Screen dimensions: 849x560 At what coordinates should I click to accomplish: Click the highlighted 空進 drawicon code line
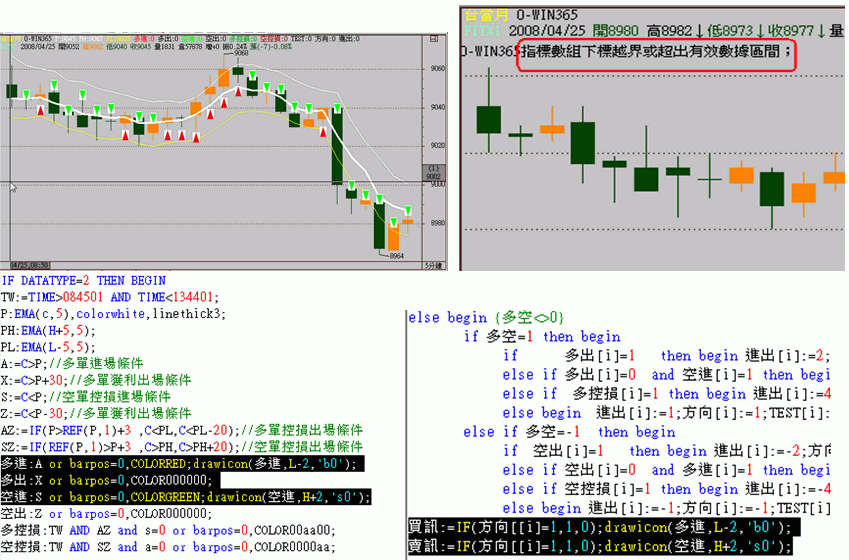tap(186, 497)
